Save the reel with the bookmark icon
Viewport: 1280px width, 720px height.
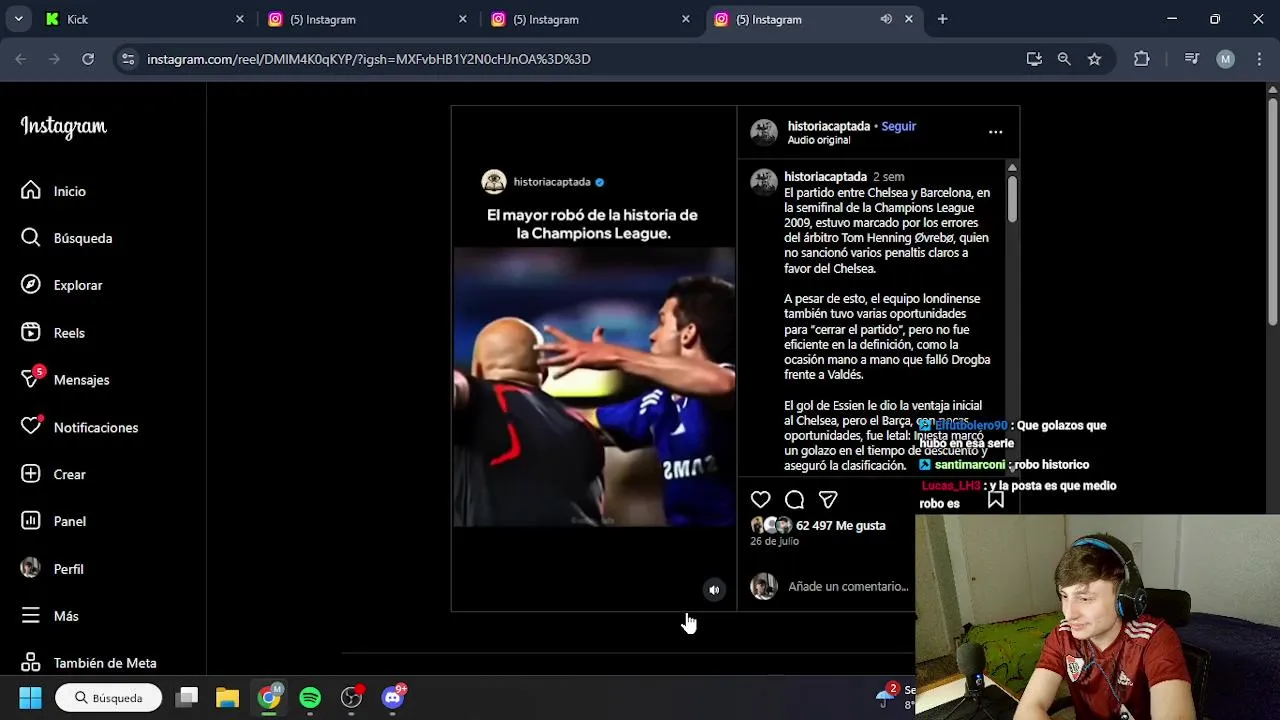click(x=996, y=499)
